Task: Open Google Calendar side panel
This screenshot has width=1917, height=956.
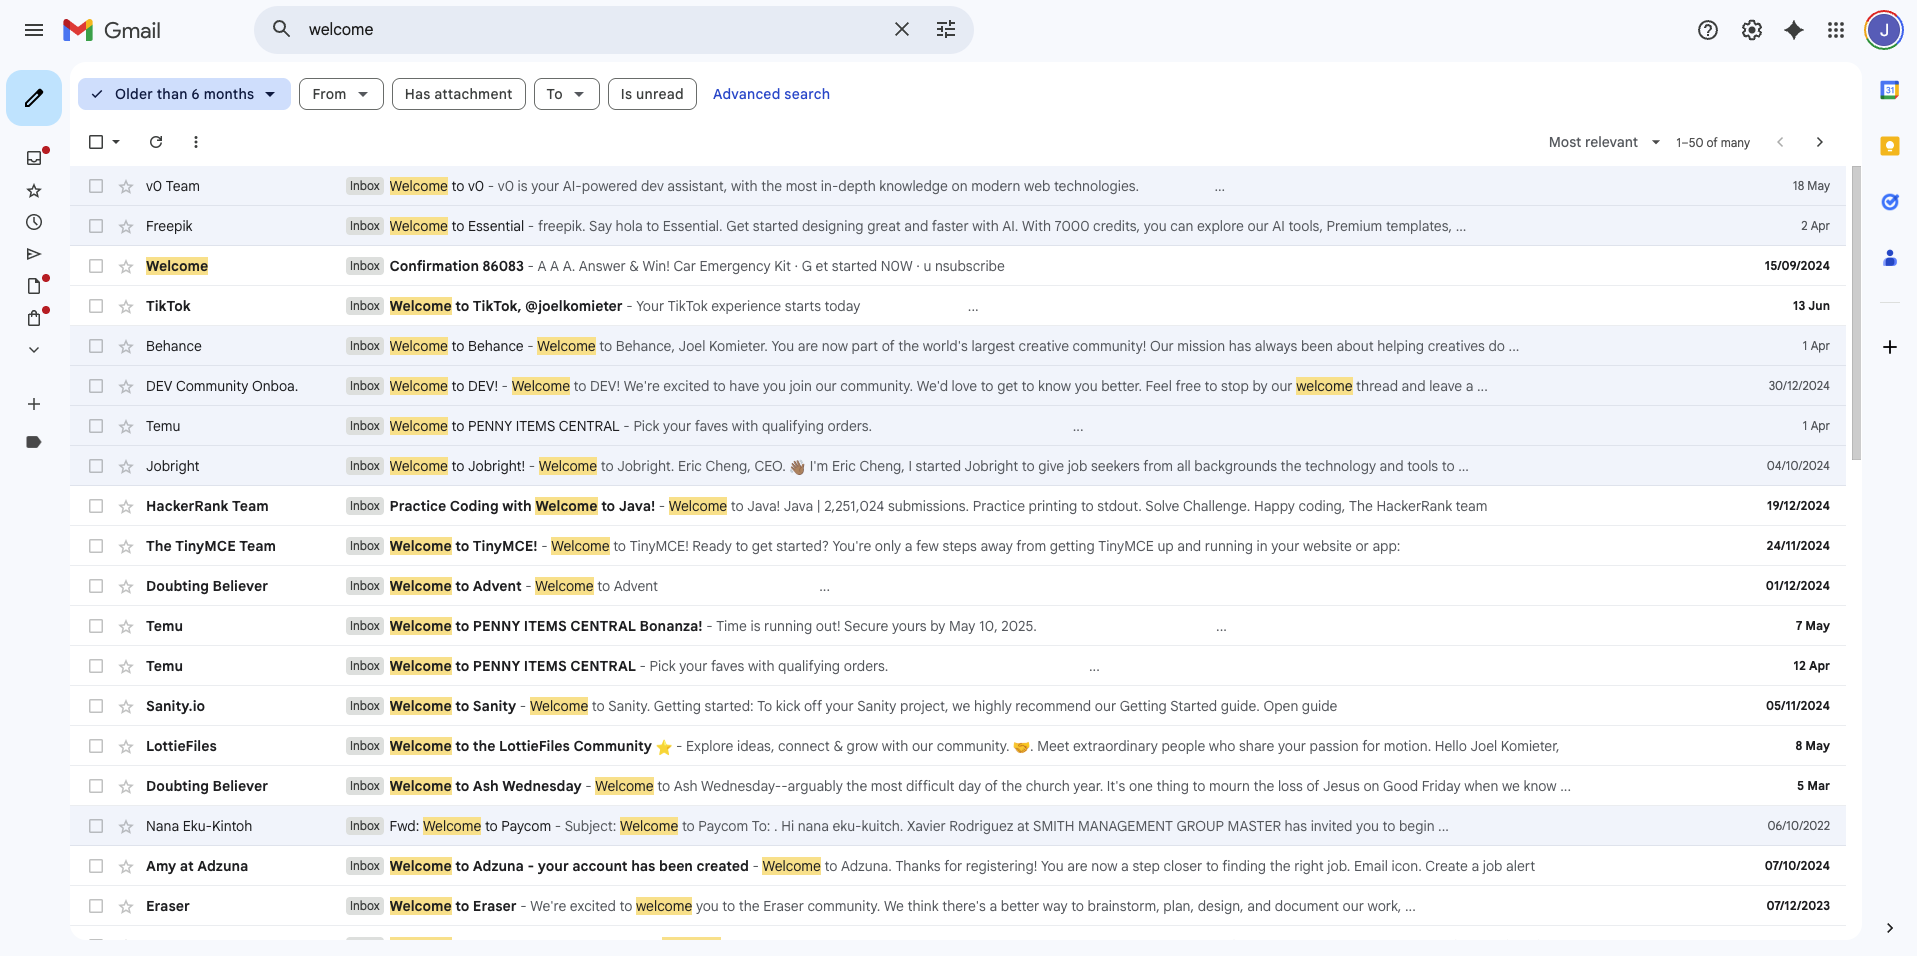Action: [1889, 90]
